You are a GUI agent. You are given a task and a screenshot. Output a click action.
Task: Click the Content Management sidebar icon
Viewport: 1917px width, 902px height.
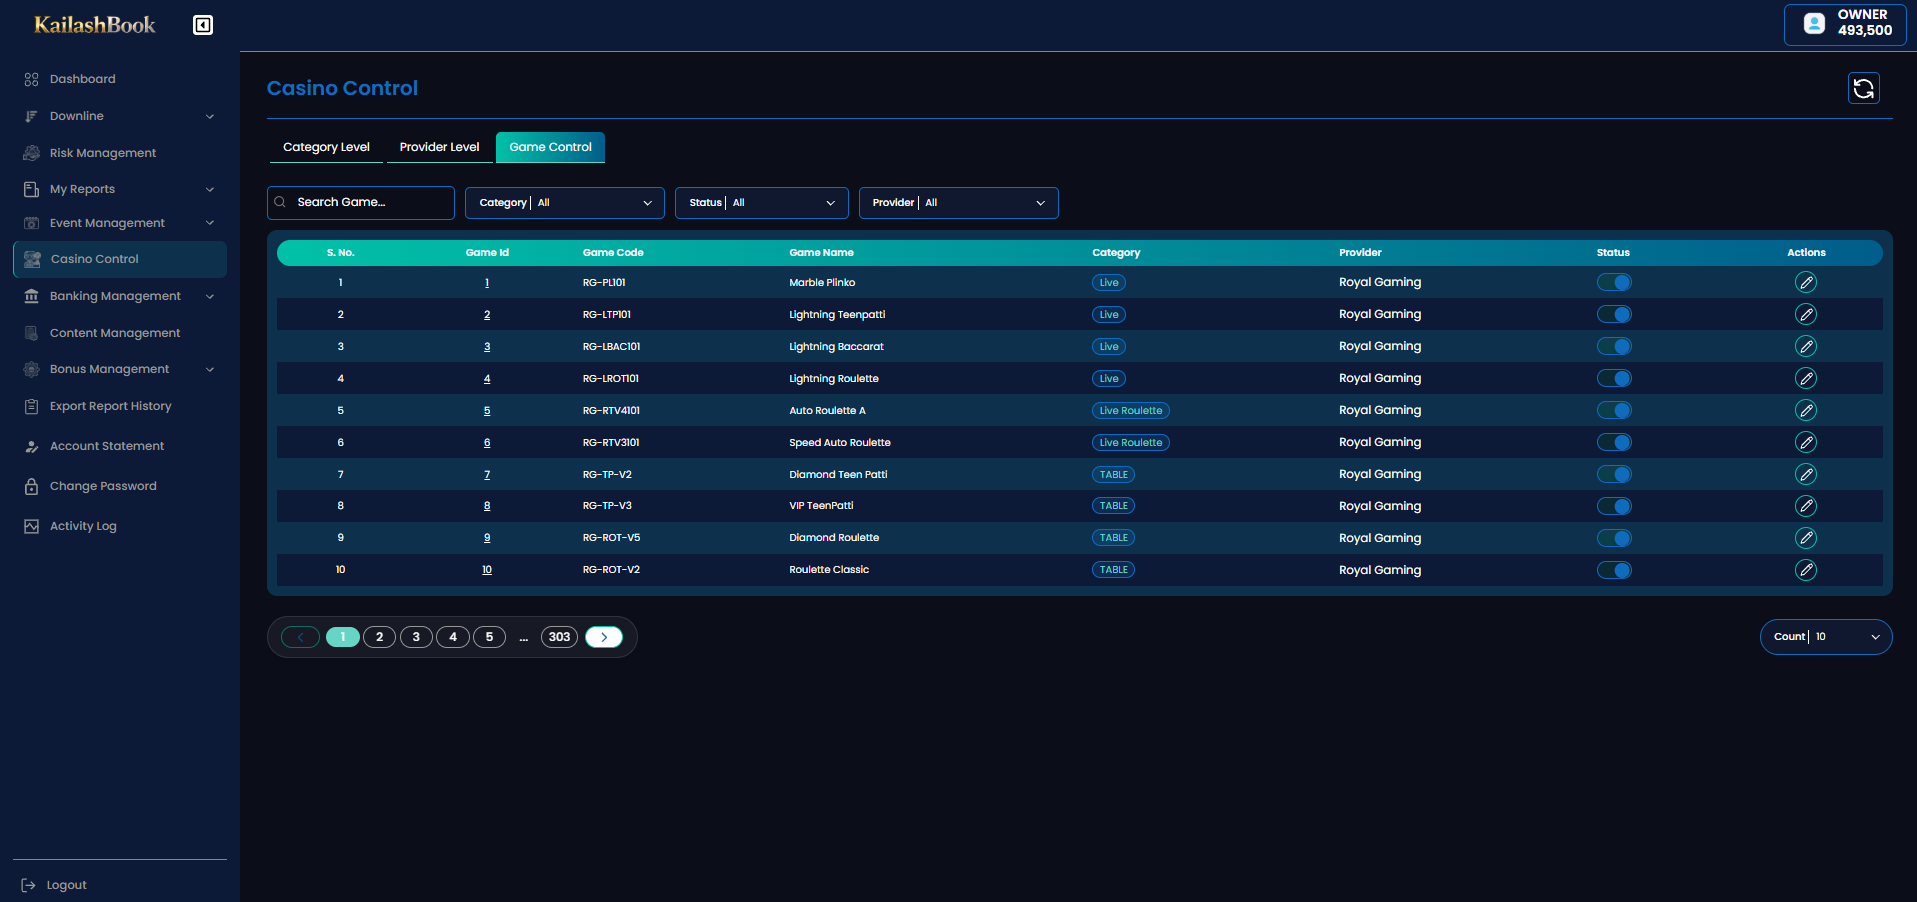coord(31,333)
